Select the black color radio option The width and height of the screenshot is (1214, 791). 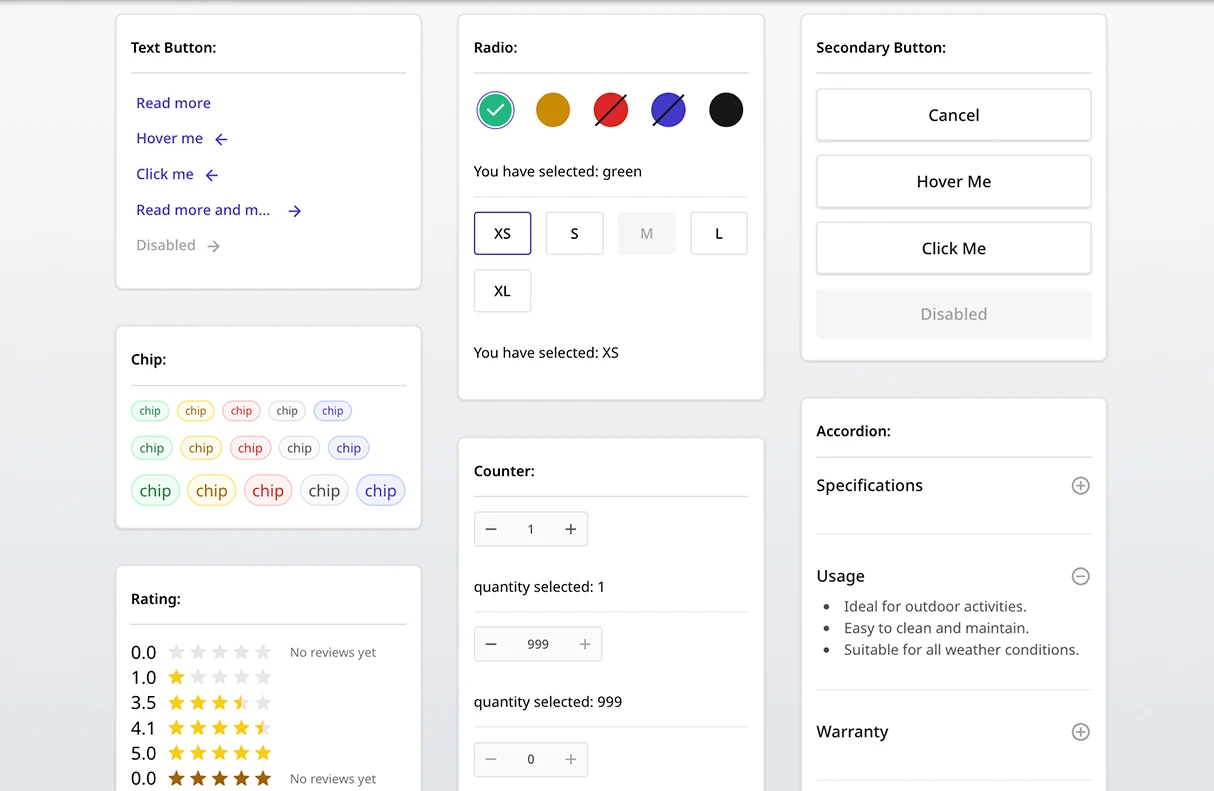coord(726,110)
